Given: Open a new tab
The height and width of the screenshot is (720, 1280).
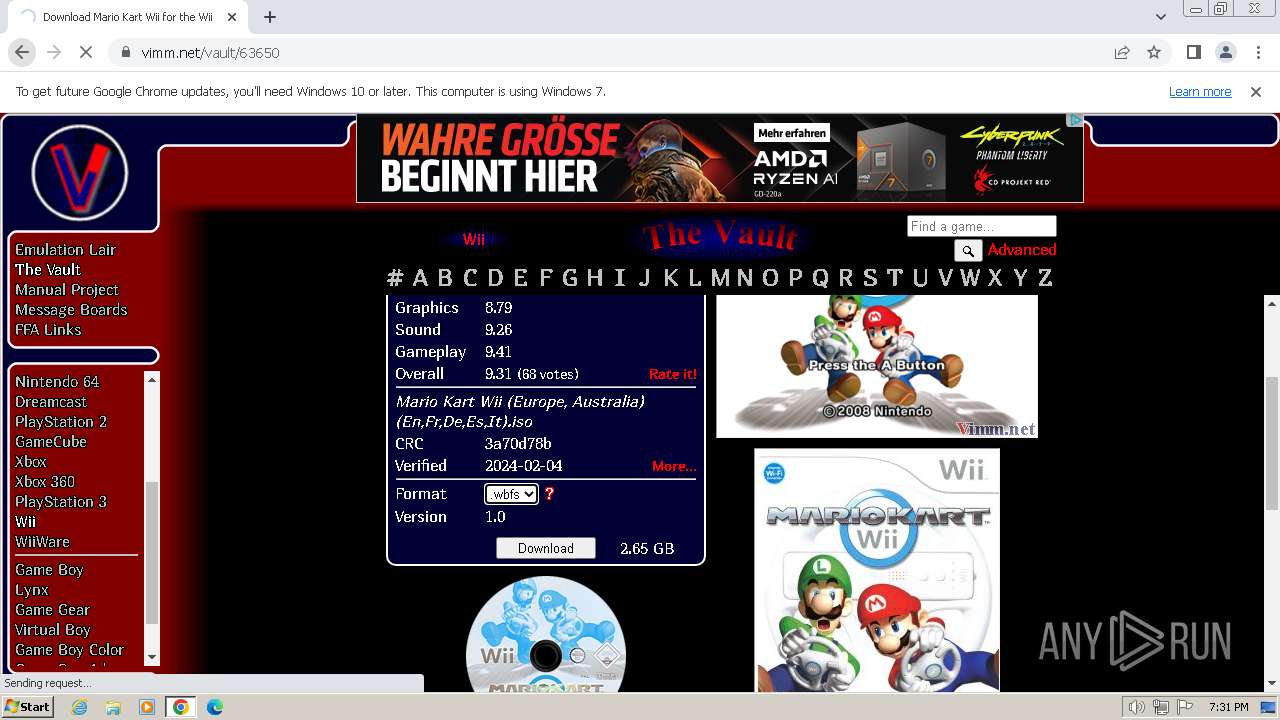Looking at the screenshot, I should [270, 17].
